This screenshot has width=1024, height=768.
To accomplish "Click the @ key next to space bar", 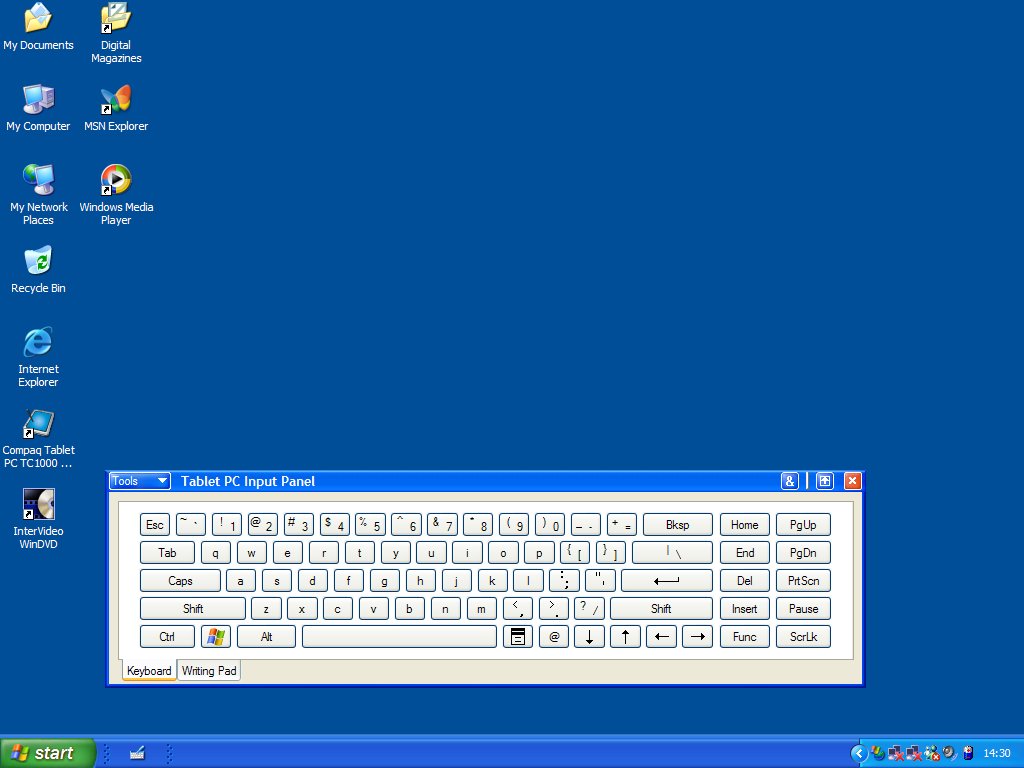I will [x=554, y=637].
